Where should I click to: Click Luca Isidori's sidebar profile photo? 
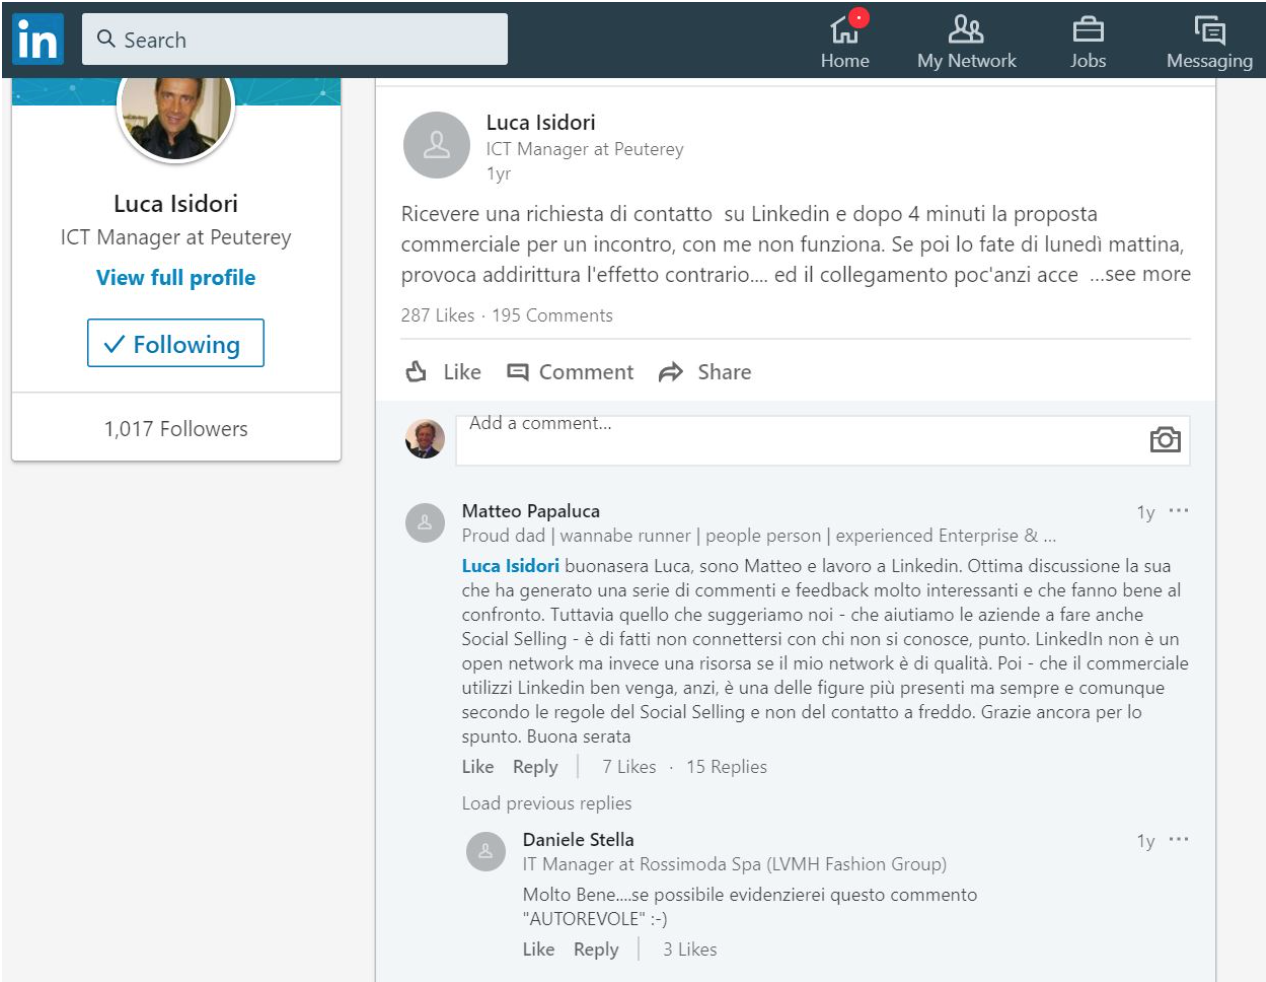click(176, 112)
